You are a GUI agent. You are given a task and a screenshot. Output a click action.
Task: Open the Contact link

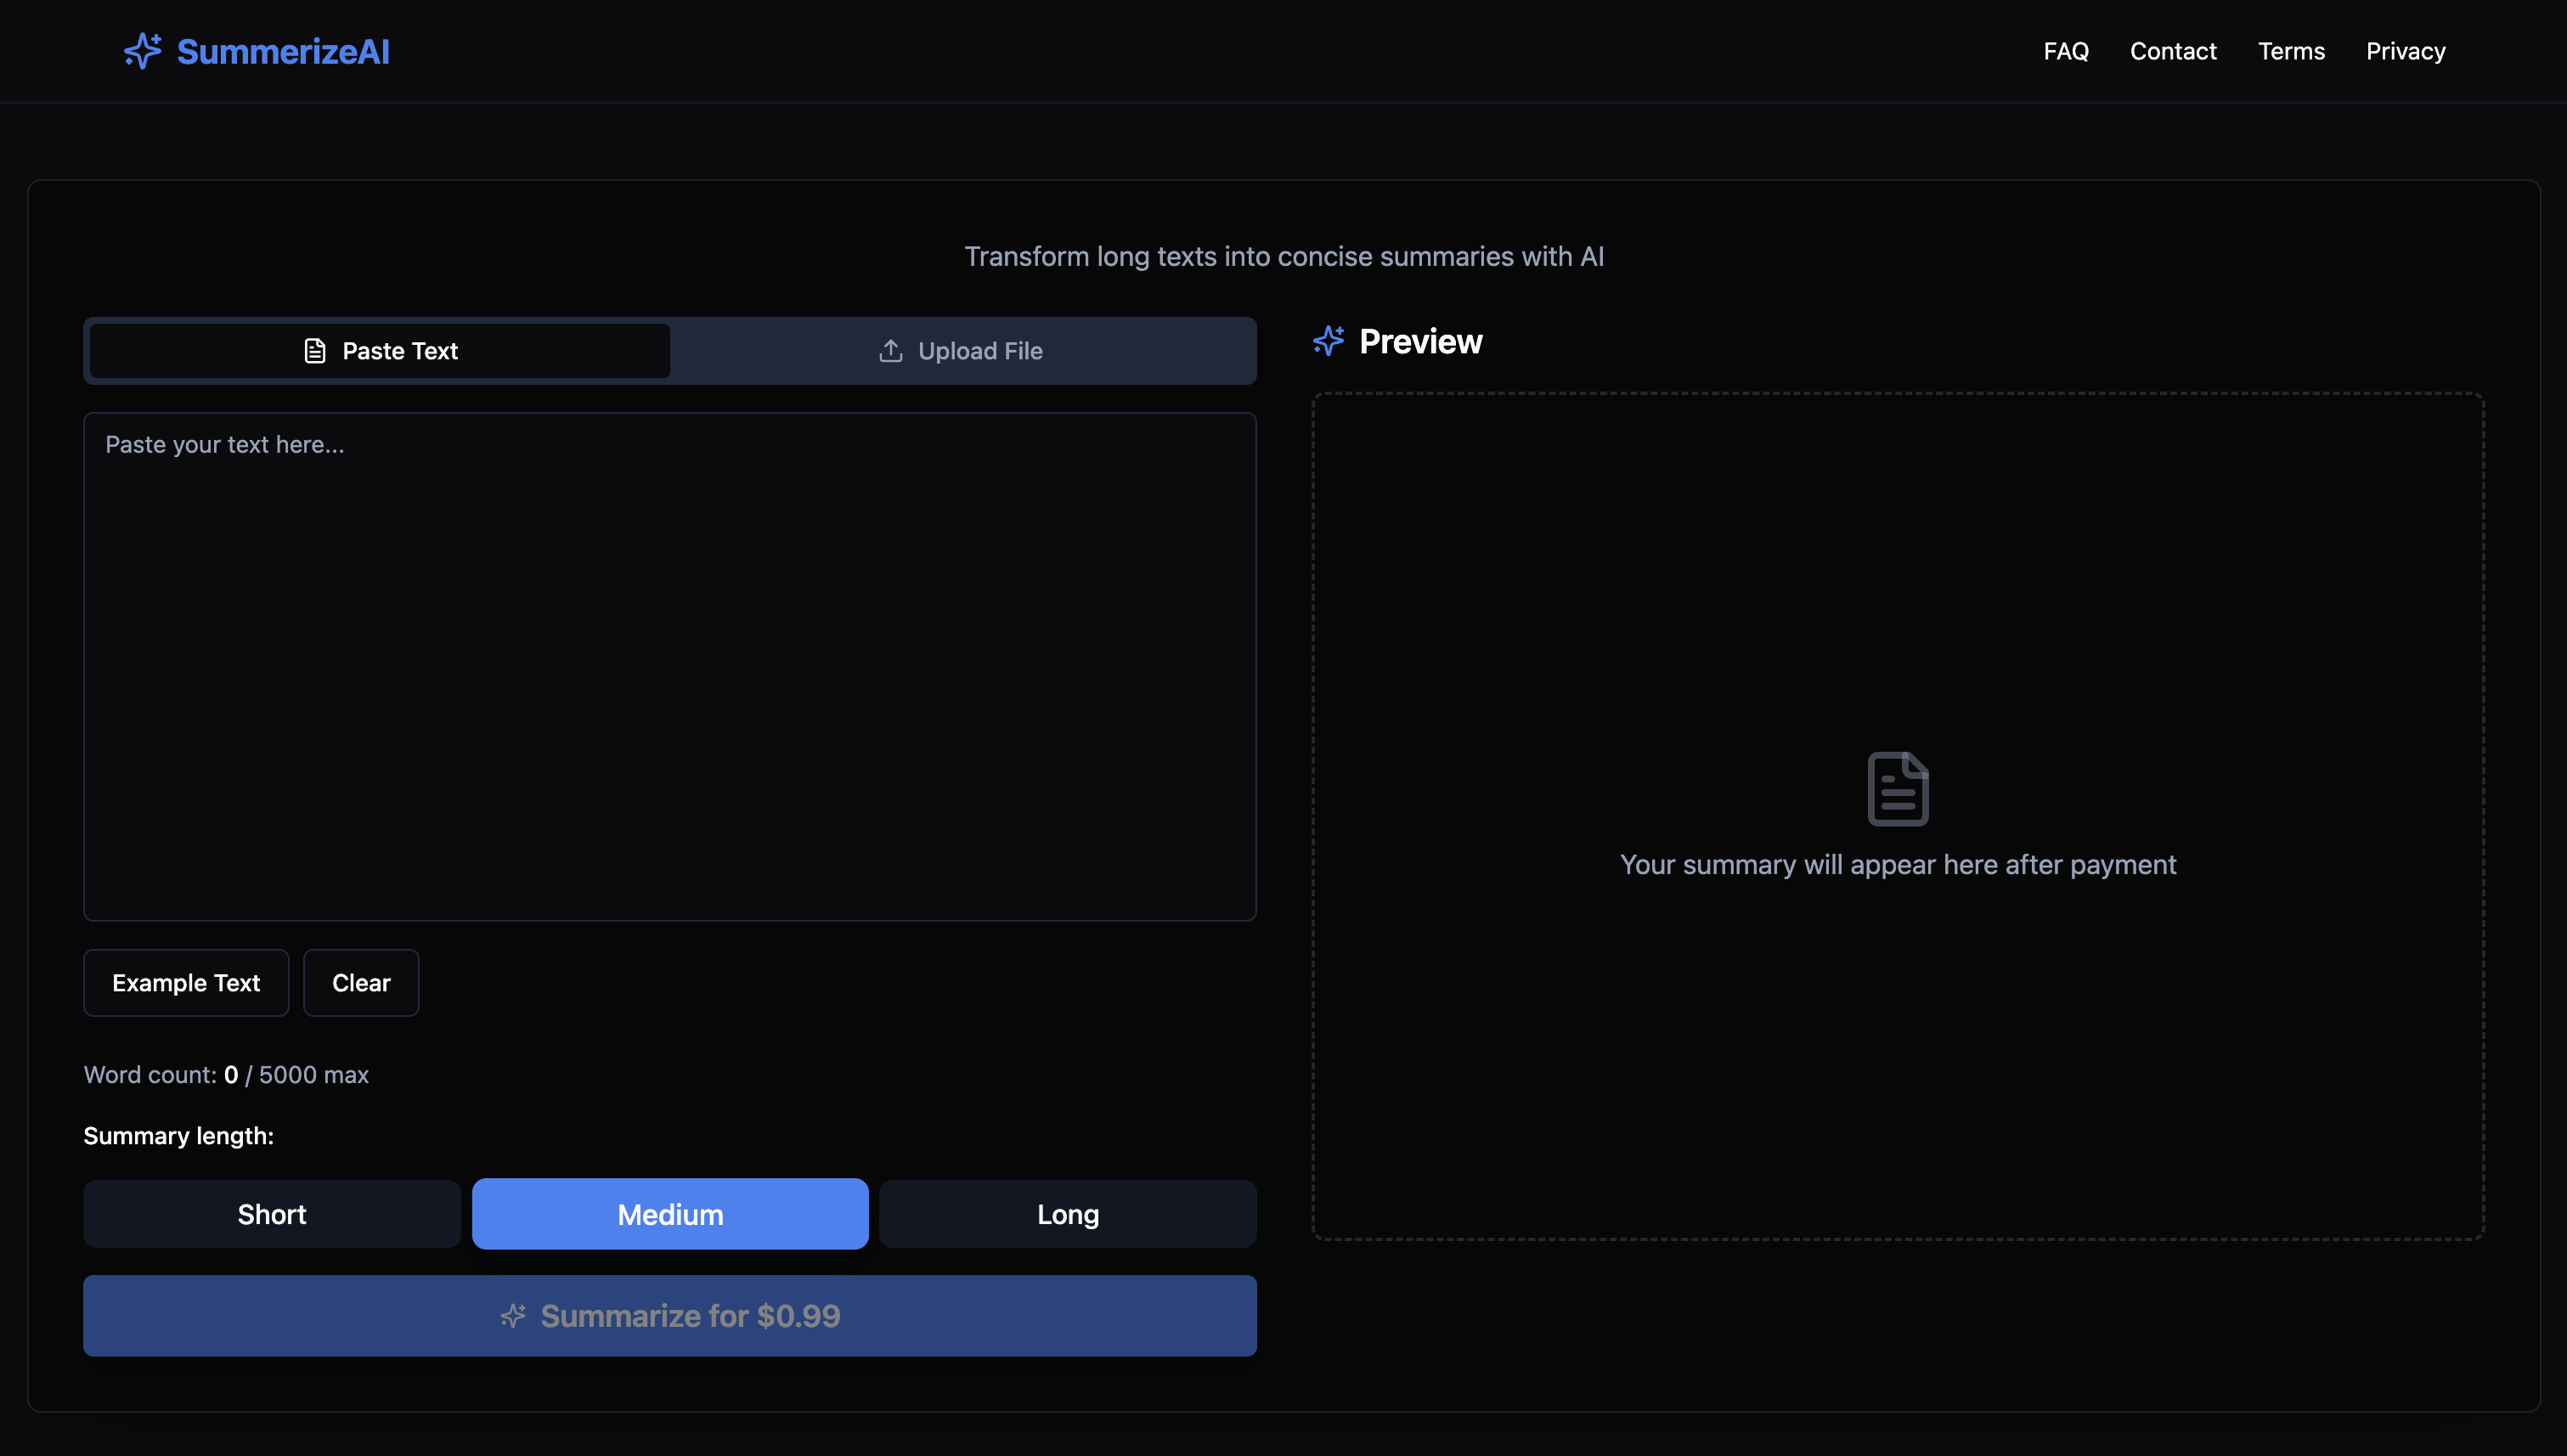pyautogui.click(x=2173, y=51)
